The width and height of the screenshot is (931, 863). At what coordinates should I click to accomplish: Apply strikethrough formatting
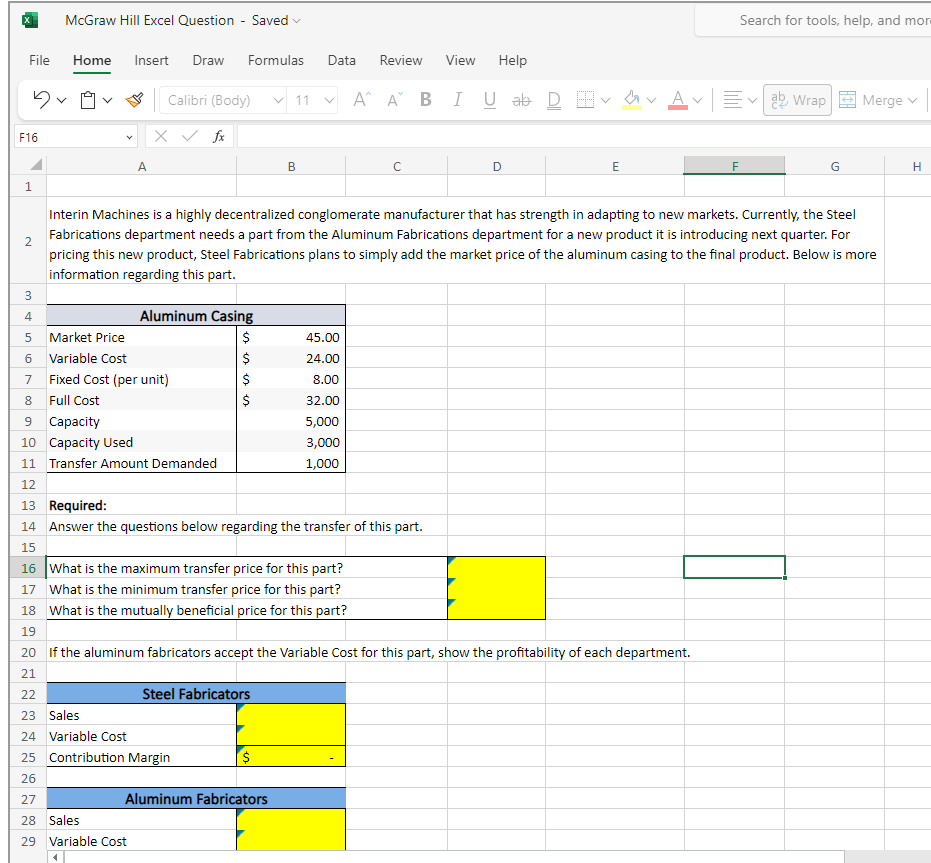pyautogui.click(x=521, y=99)
